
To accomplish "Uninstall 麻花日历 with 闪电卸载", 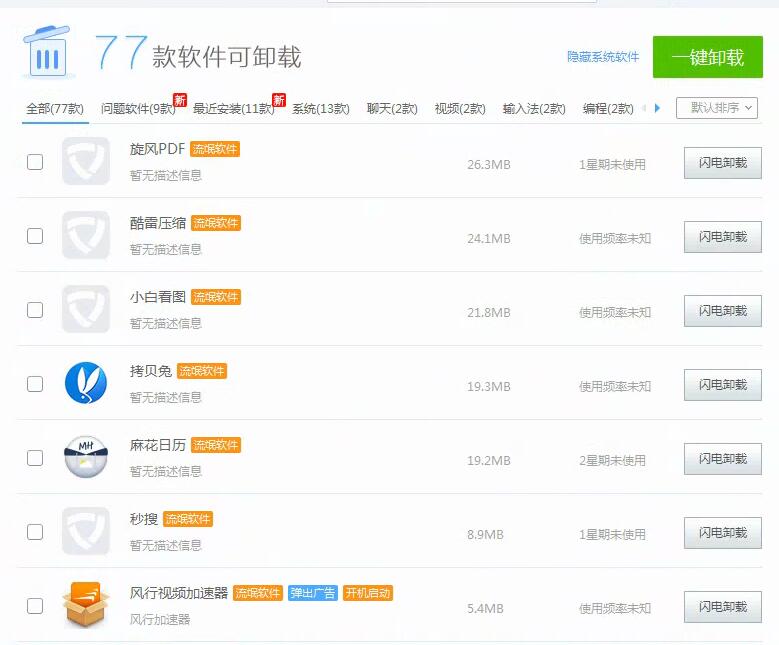I will tap(723, 459).
